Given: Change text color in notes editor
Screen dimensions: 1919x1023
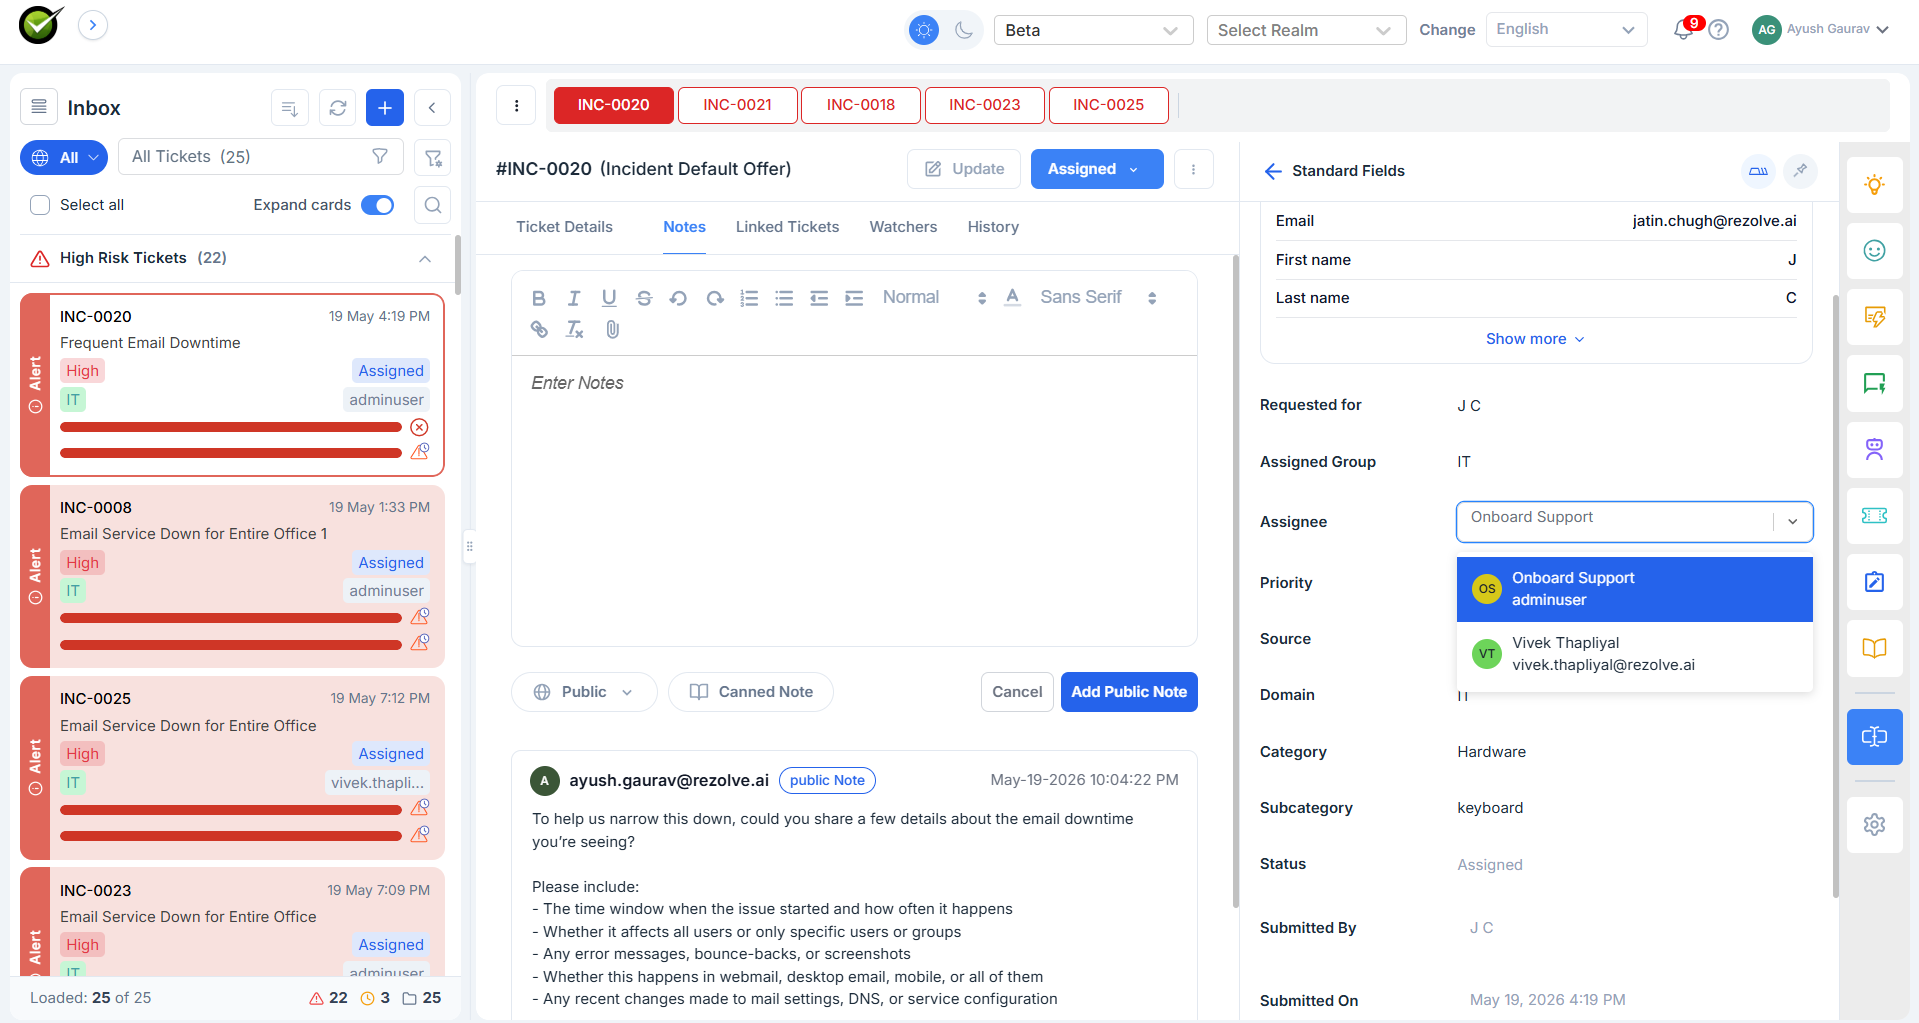Looking at the screenshot, I should tap(1012, 297).
